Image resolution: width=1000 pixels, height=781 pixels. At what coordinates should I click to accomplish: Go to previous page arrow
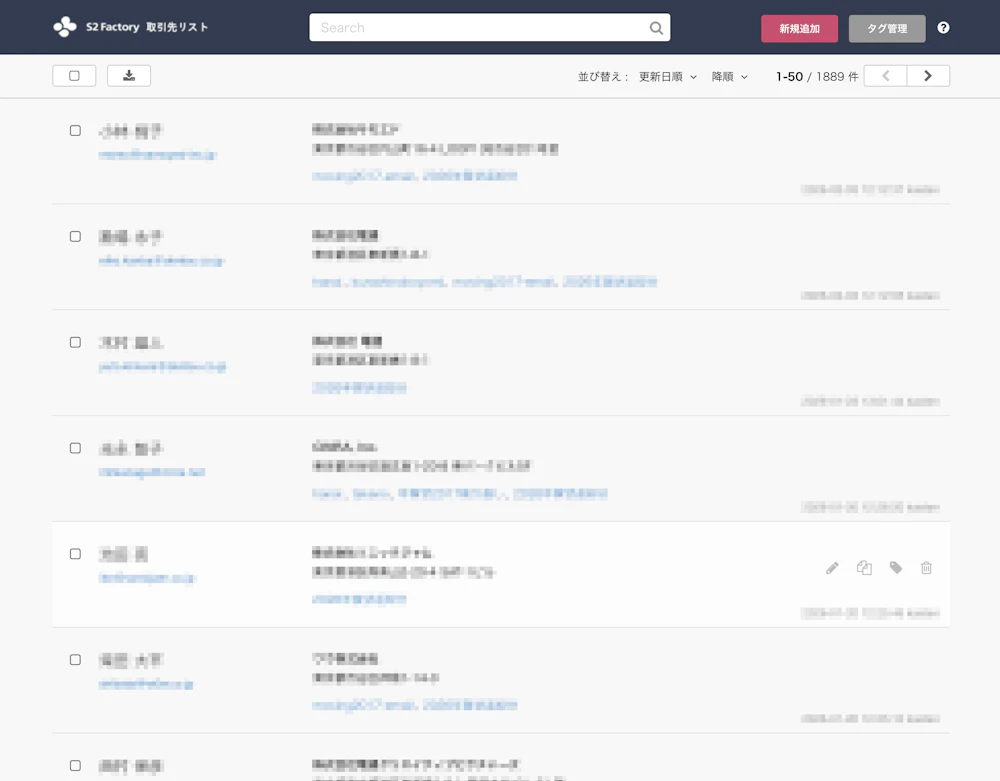885,76
